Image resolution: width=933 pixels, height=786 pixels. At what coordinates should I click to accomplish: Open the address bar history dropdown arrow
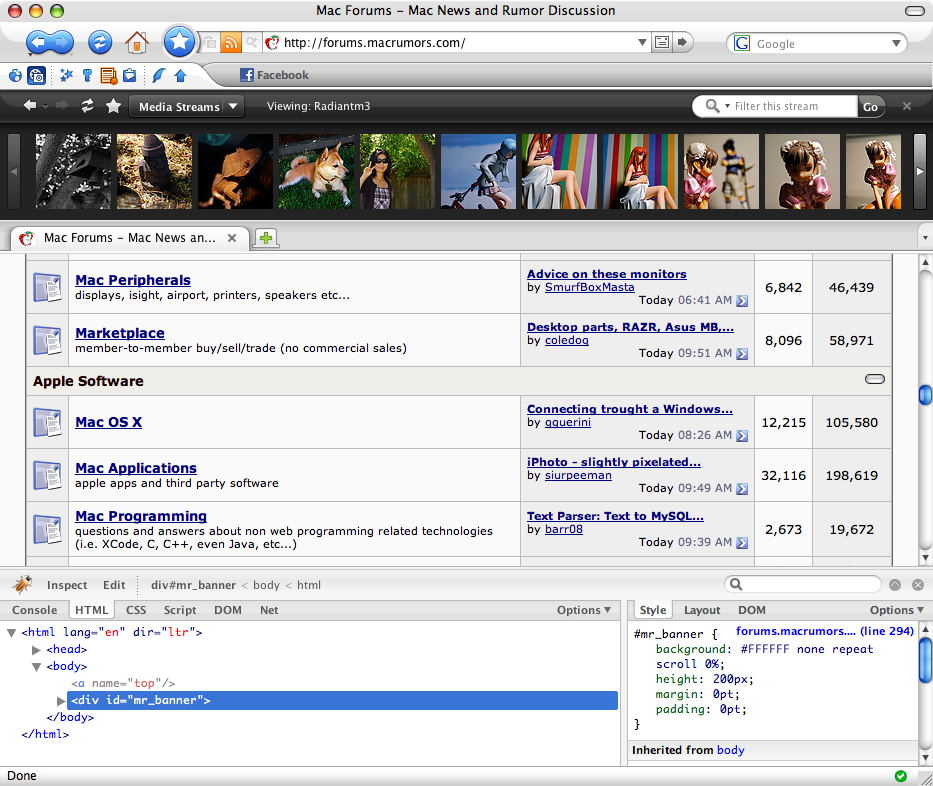642,42
